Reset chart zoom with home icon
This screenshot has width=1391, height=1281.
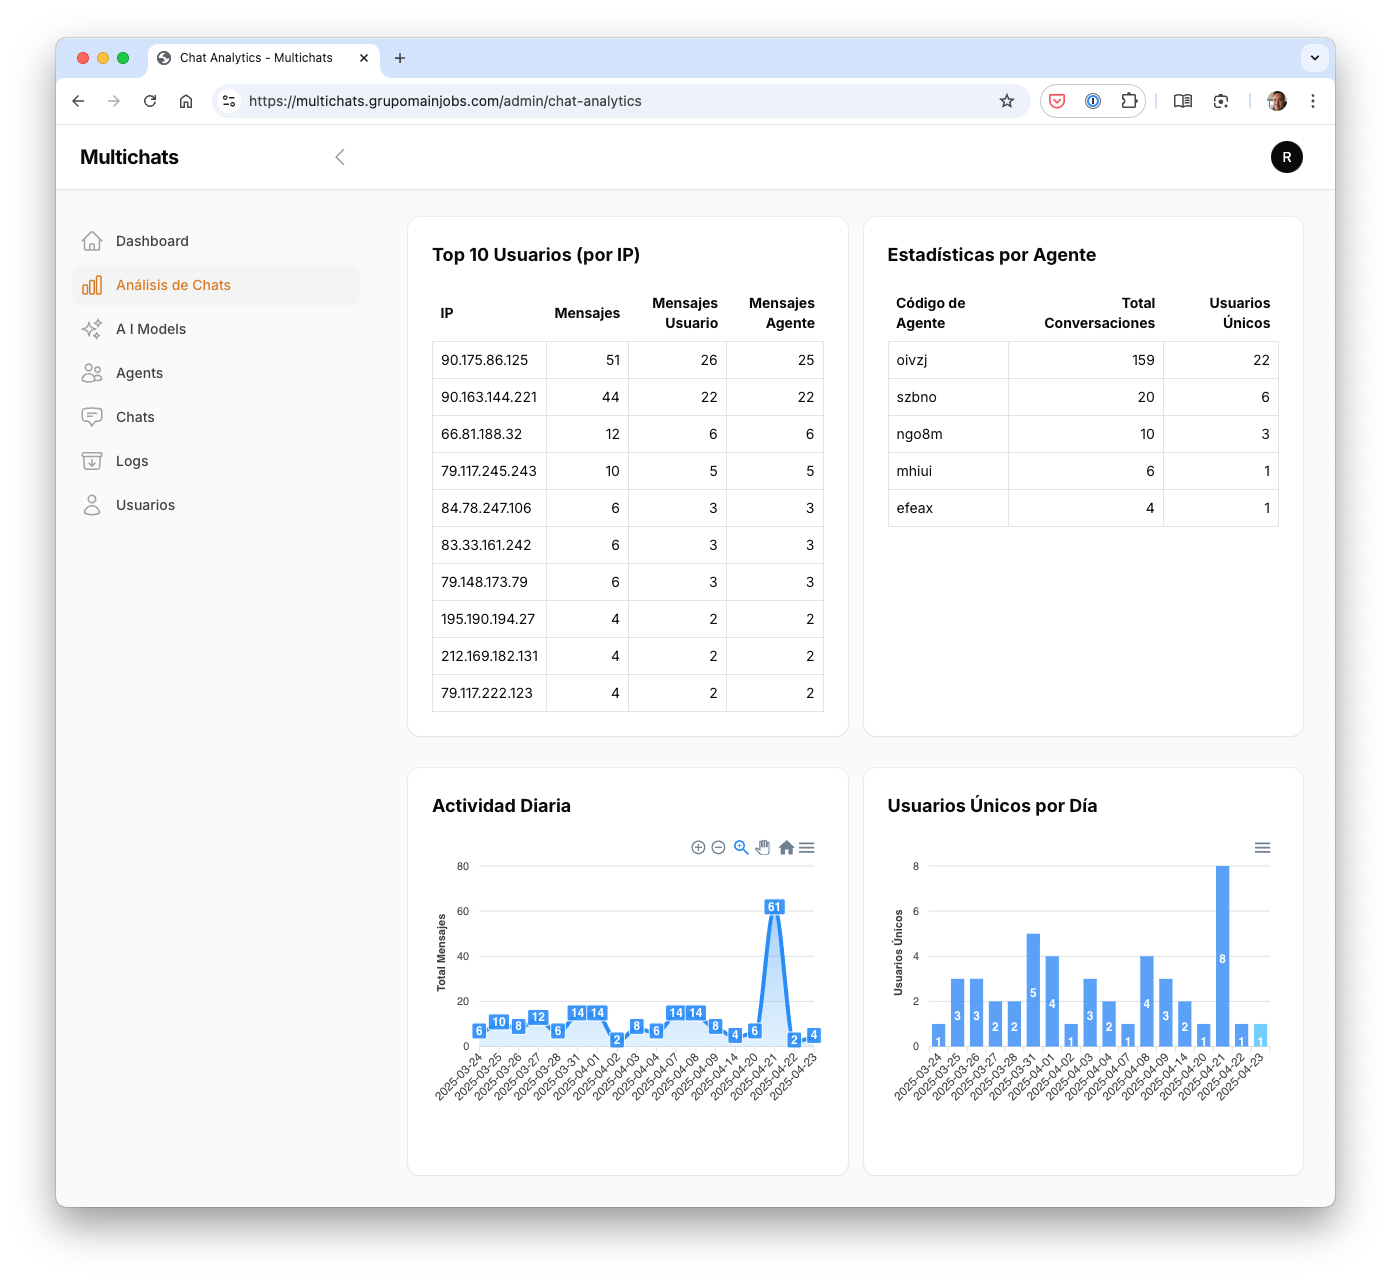click(786, 848)
